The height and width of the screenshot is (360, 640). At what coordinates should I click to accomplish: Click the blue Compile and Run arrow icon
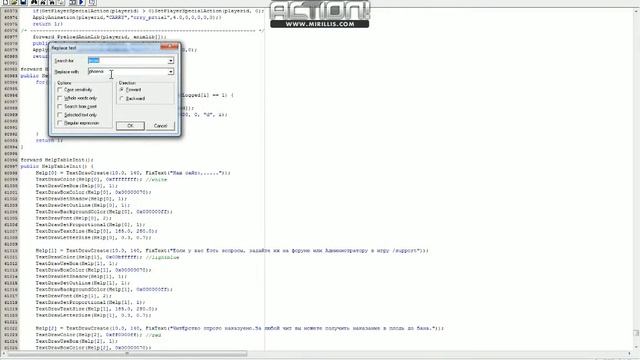tap(81, 2)
